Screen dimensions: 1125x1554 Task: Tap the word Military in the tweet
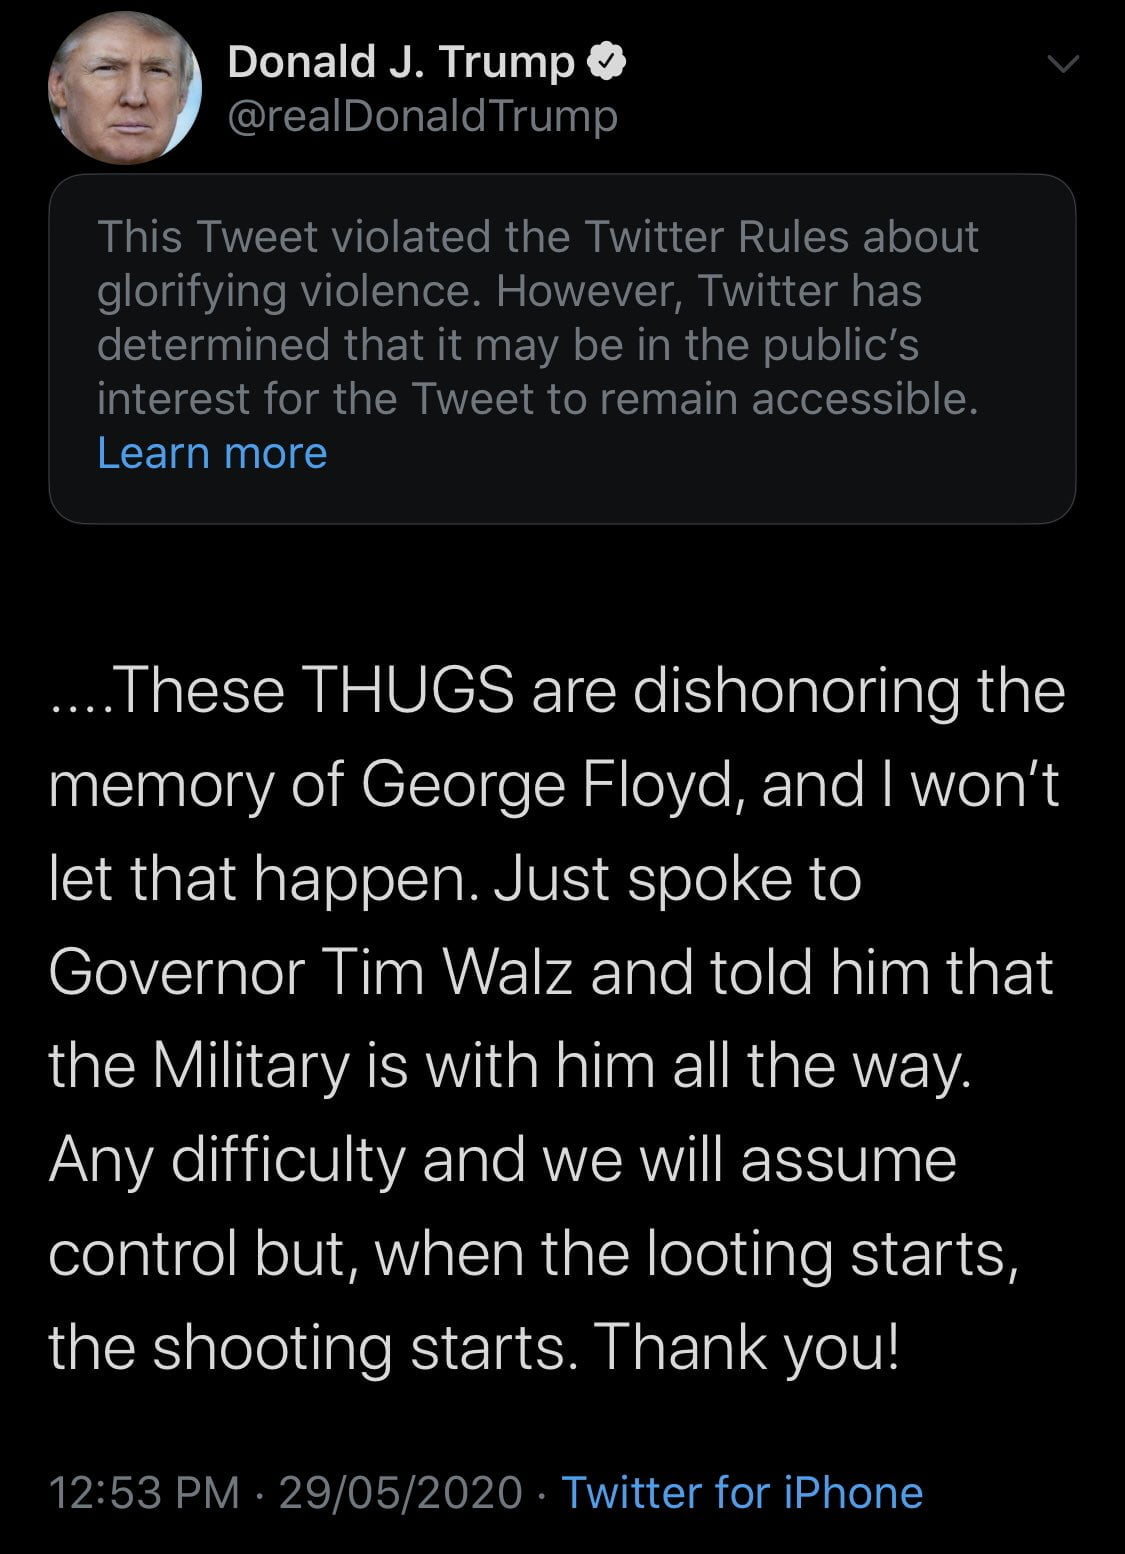pyautogui.click(x=250, y=1066)
